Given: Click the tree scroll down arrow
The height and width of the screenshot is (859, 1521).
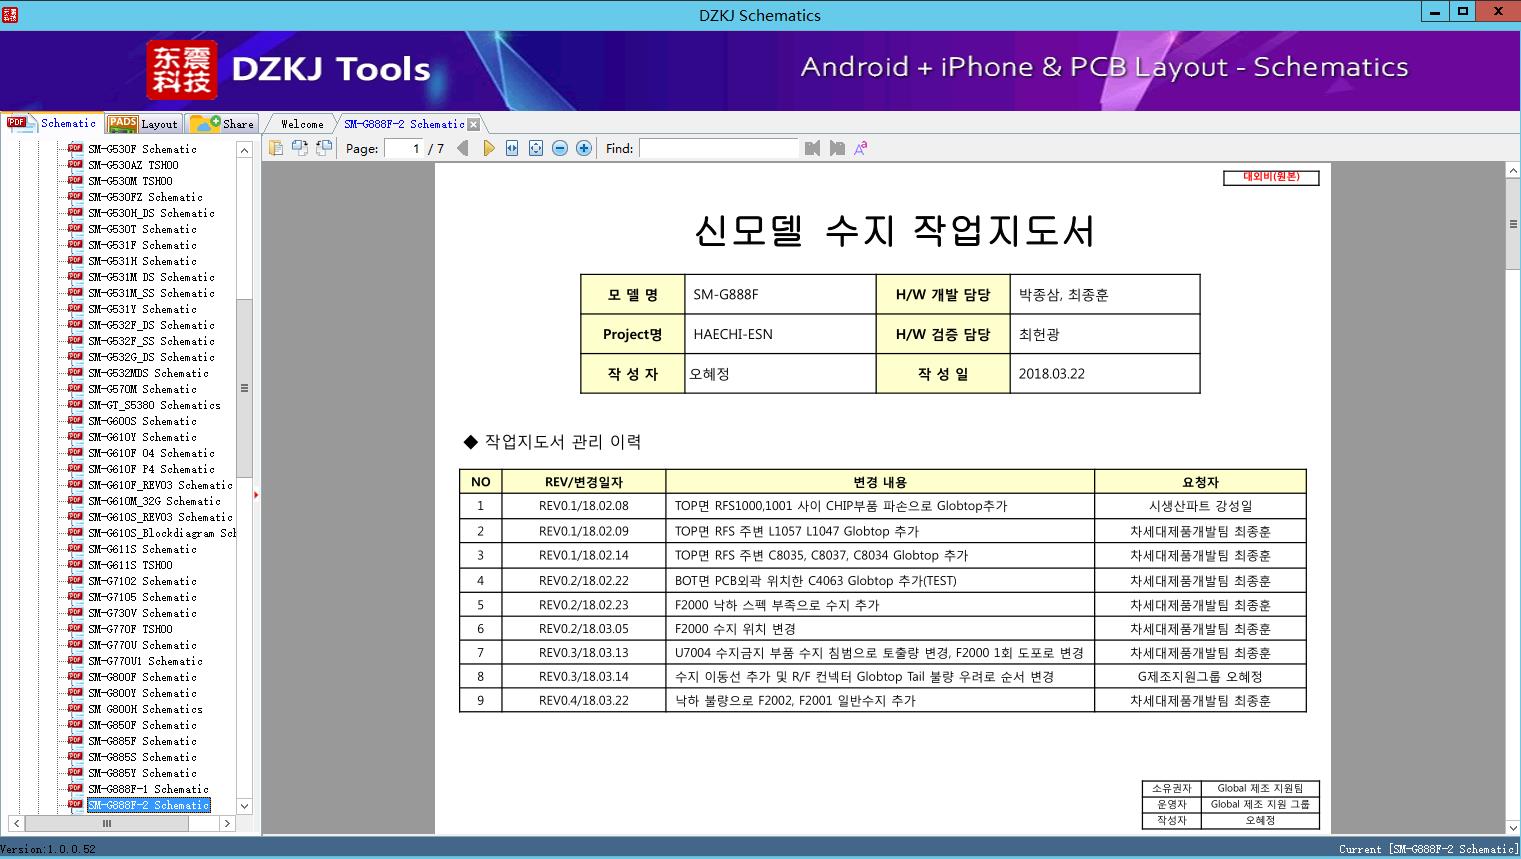Looking at the screenshot, I should click(244, 806).
